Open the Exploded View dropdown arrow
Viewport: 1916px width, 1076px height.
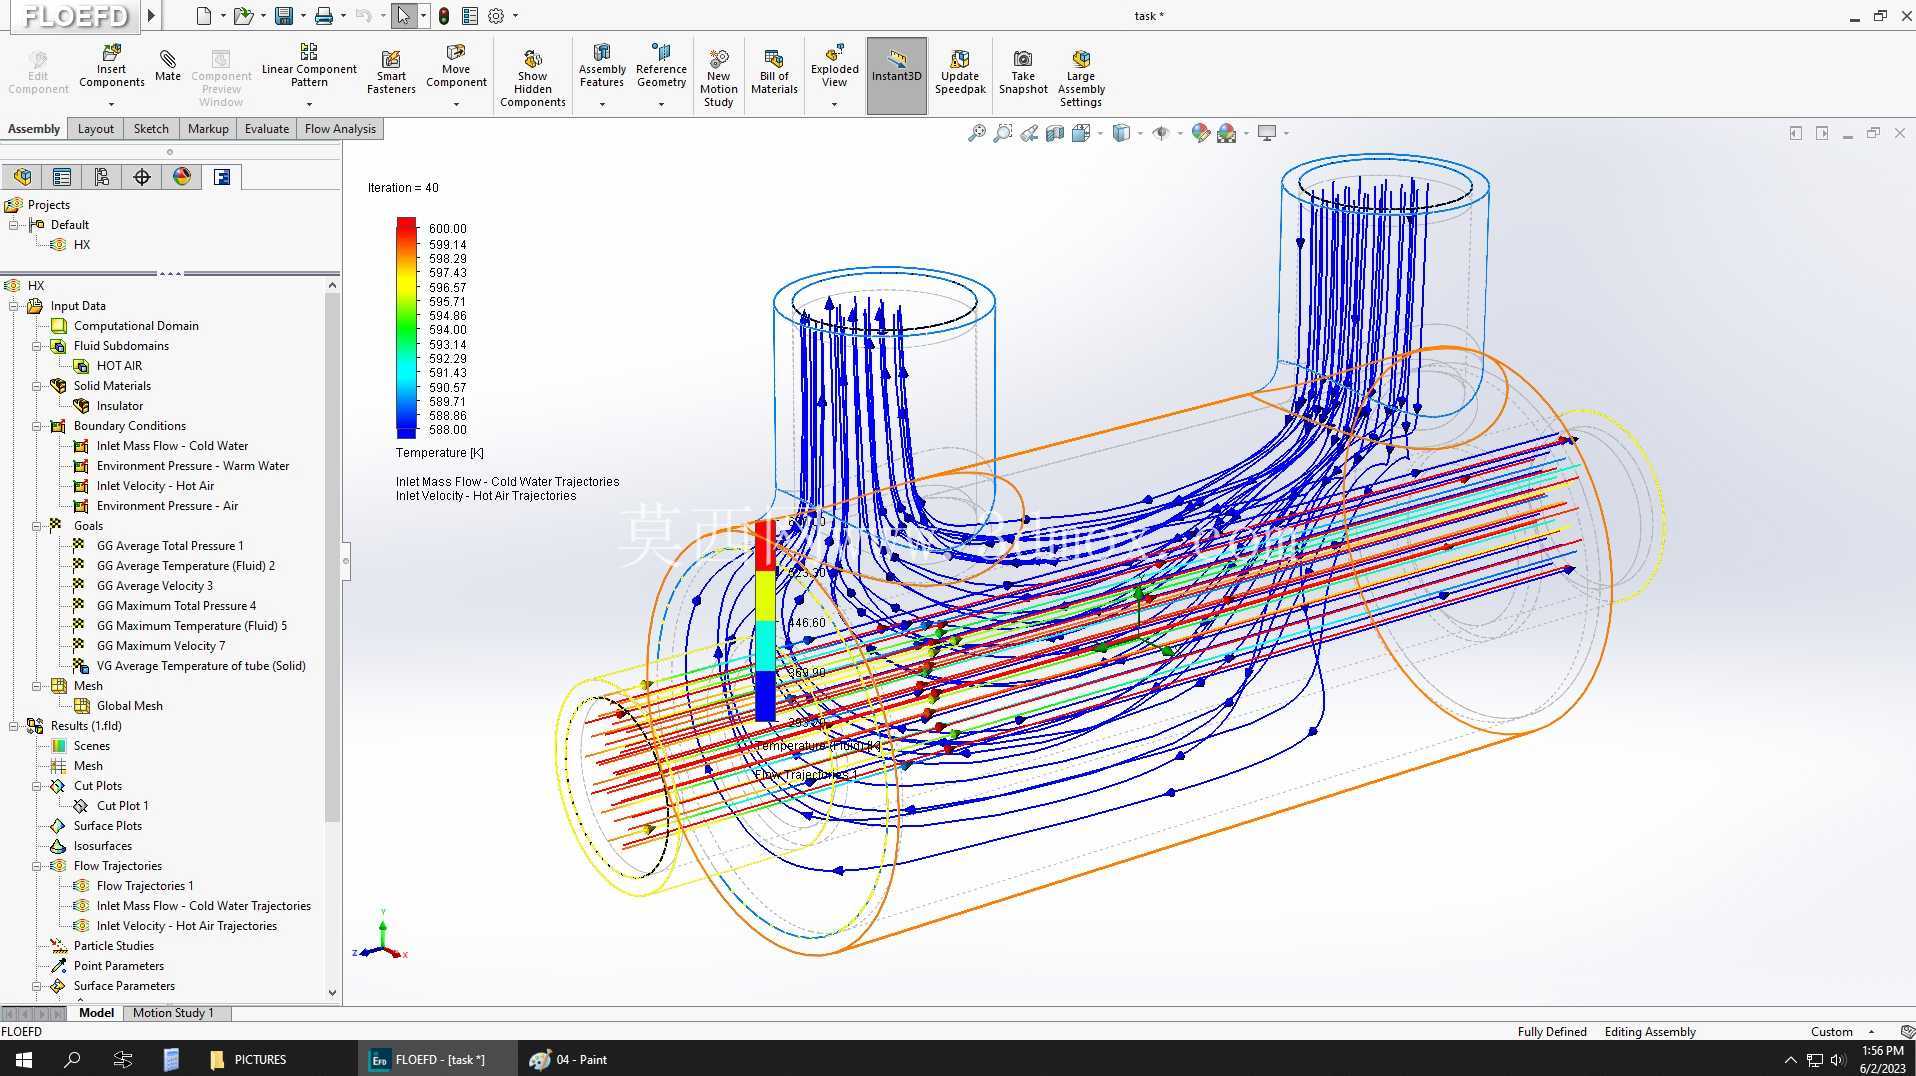834,104
